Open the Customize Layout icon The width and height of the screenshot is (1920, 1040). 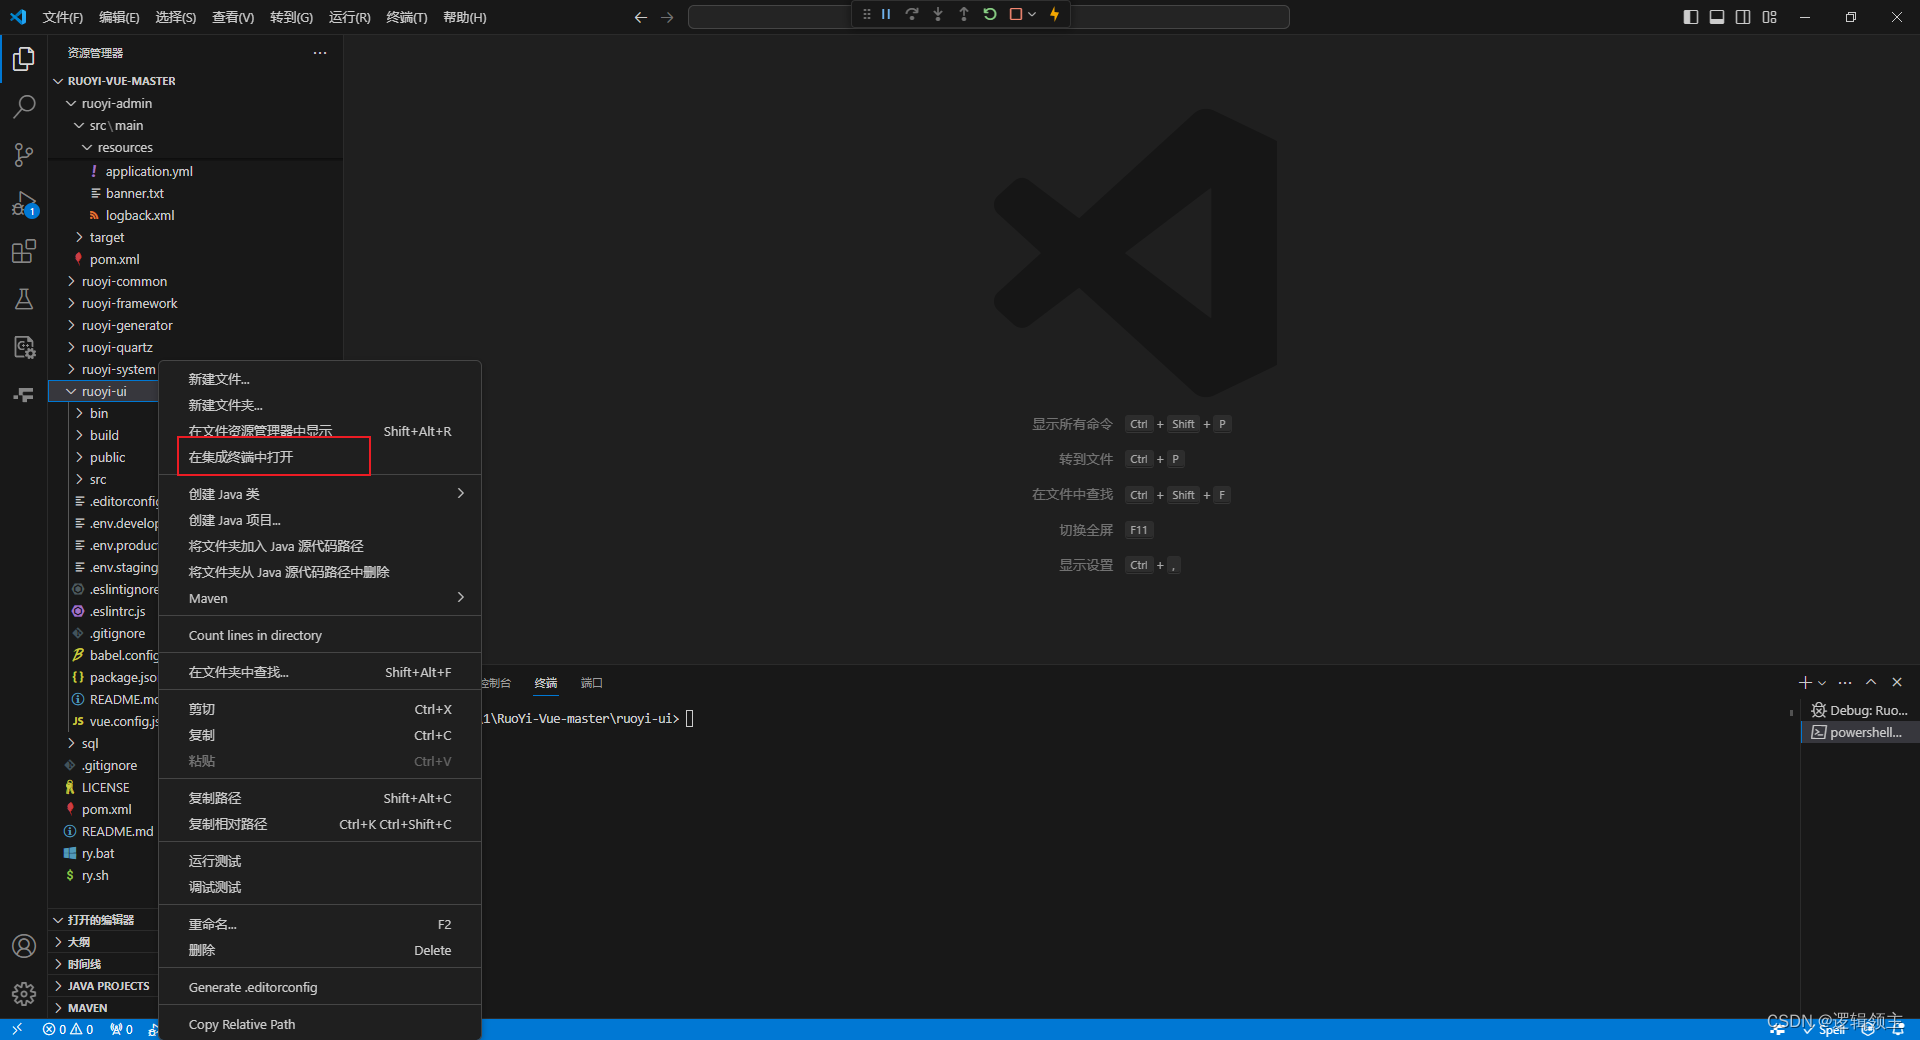click(x=1770, y=17)
